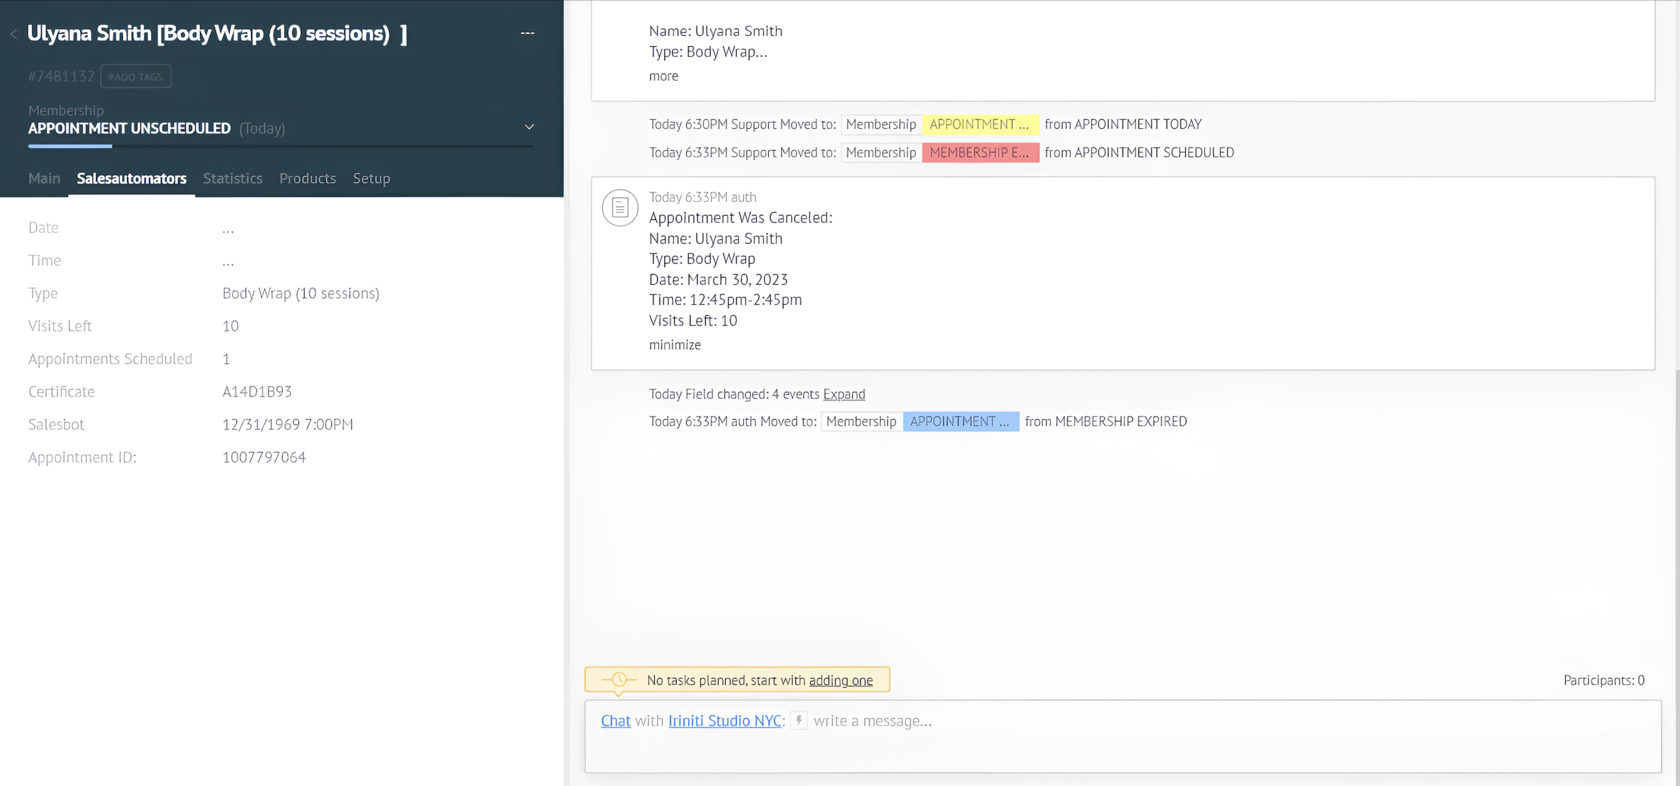Minimize the Appointment Was Canceled note

[674, 345]
